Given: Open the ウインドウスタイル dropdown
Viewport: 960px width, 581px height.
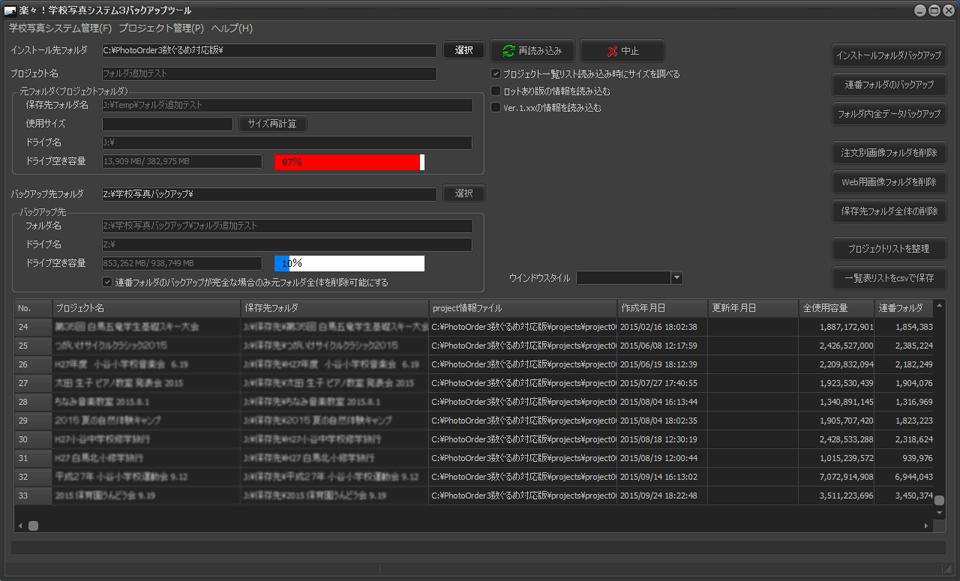Looking at the screenshot, I should pyautogui.click(x=676, y=278).
